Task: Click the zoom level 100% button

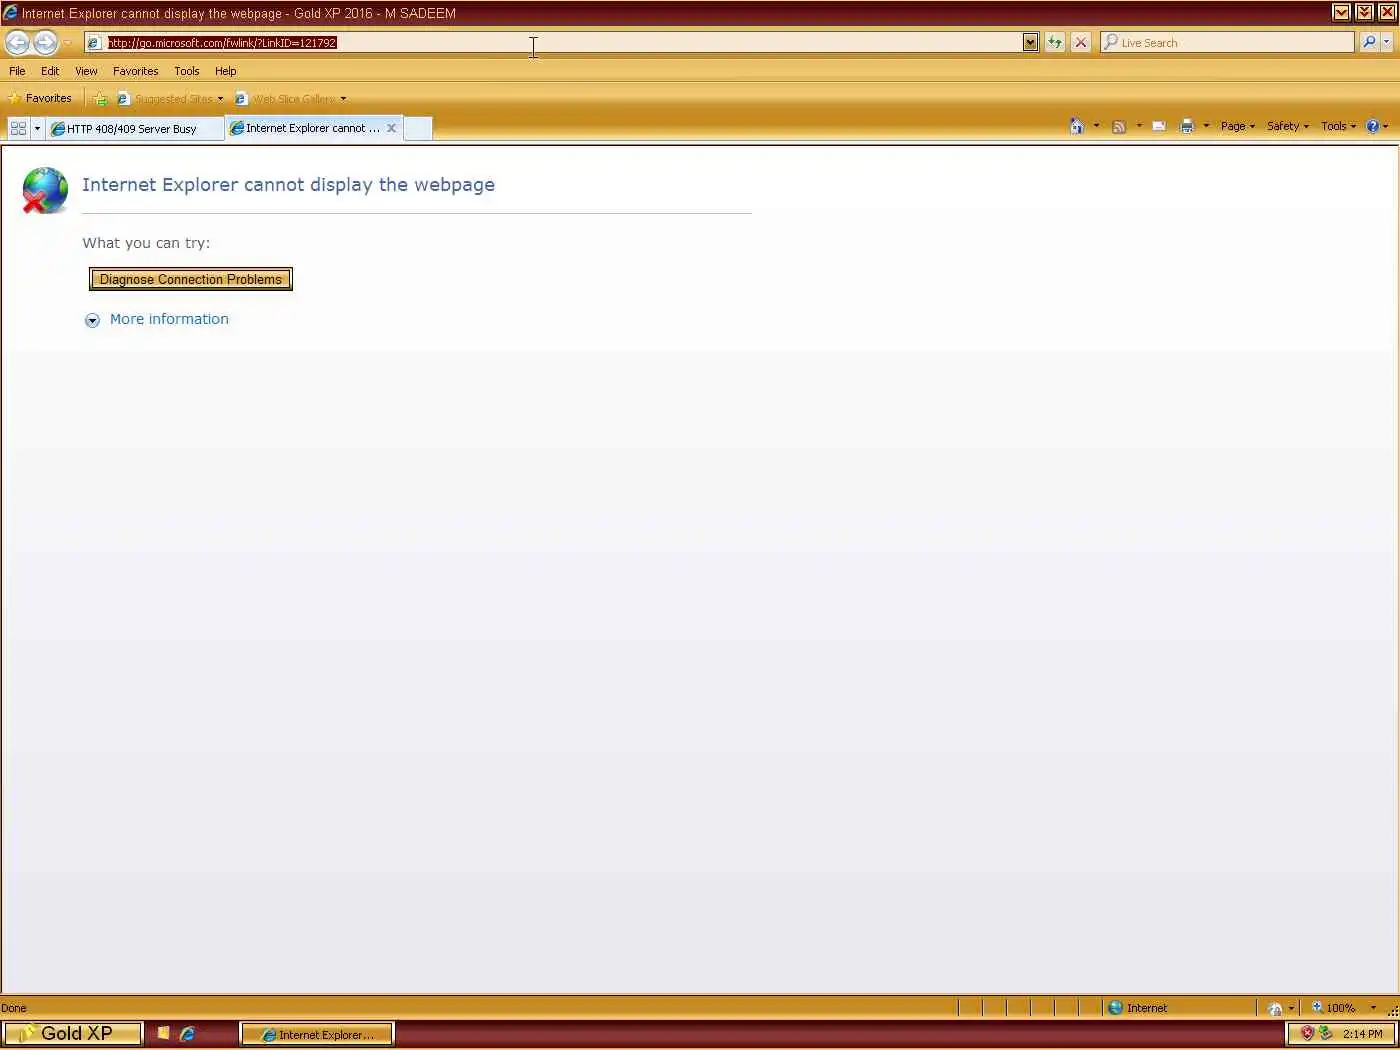Action: 1334,1008
